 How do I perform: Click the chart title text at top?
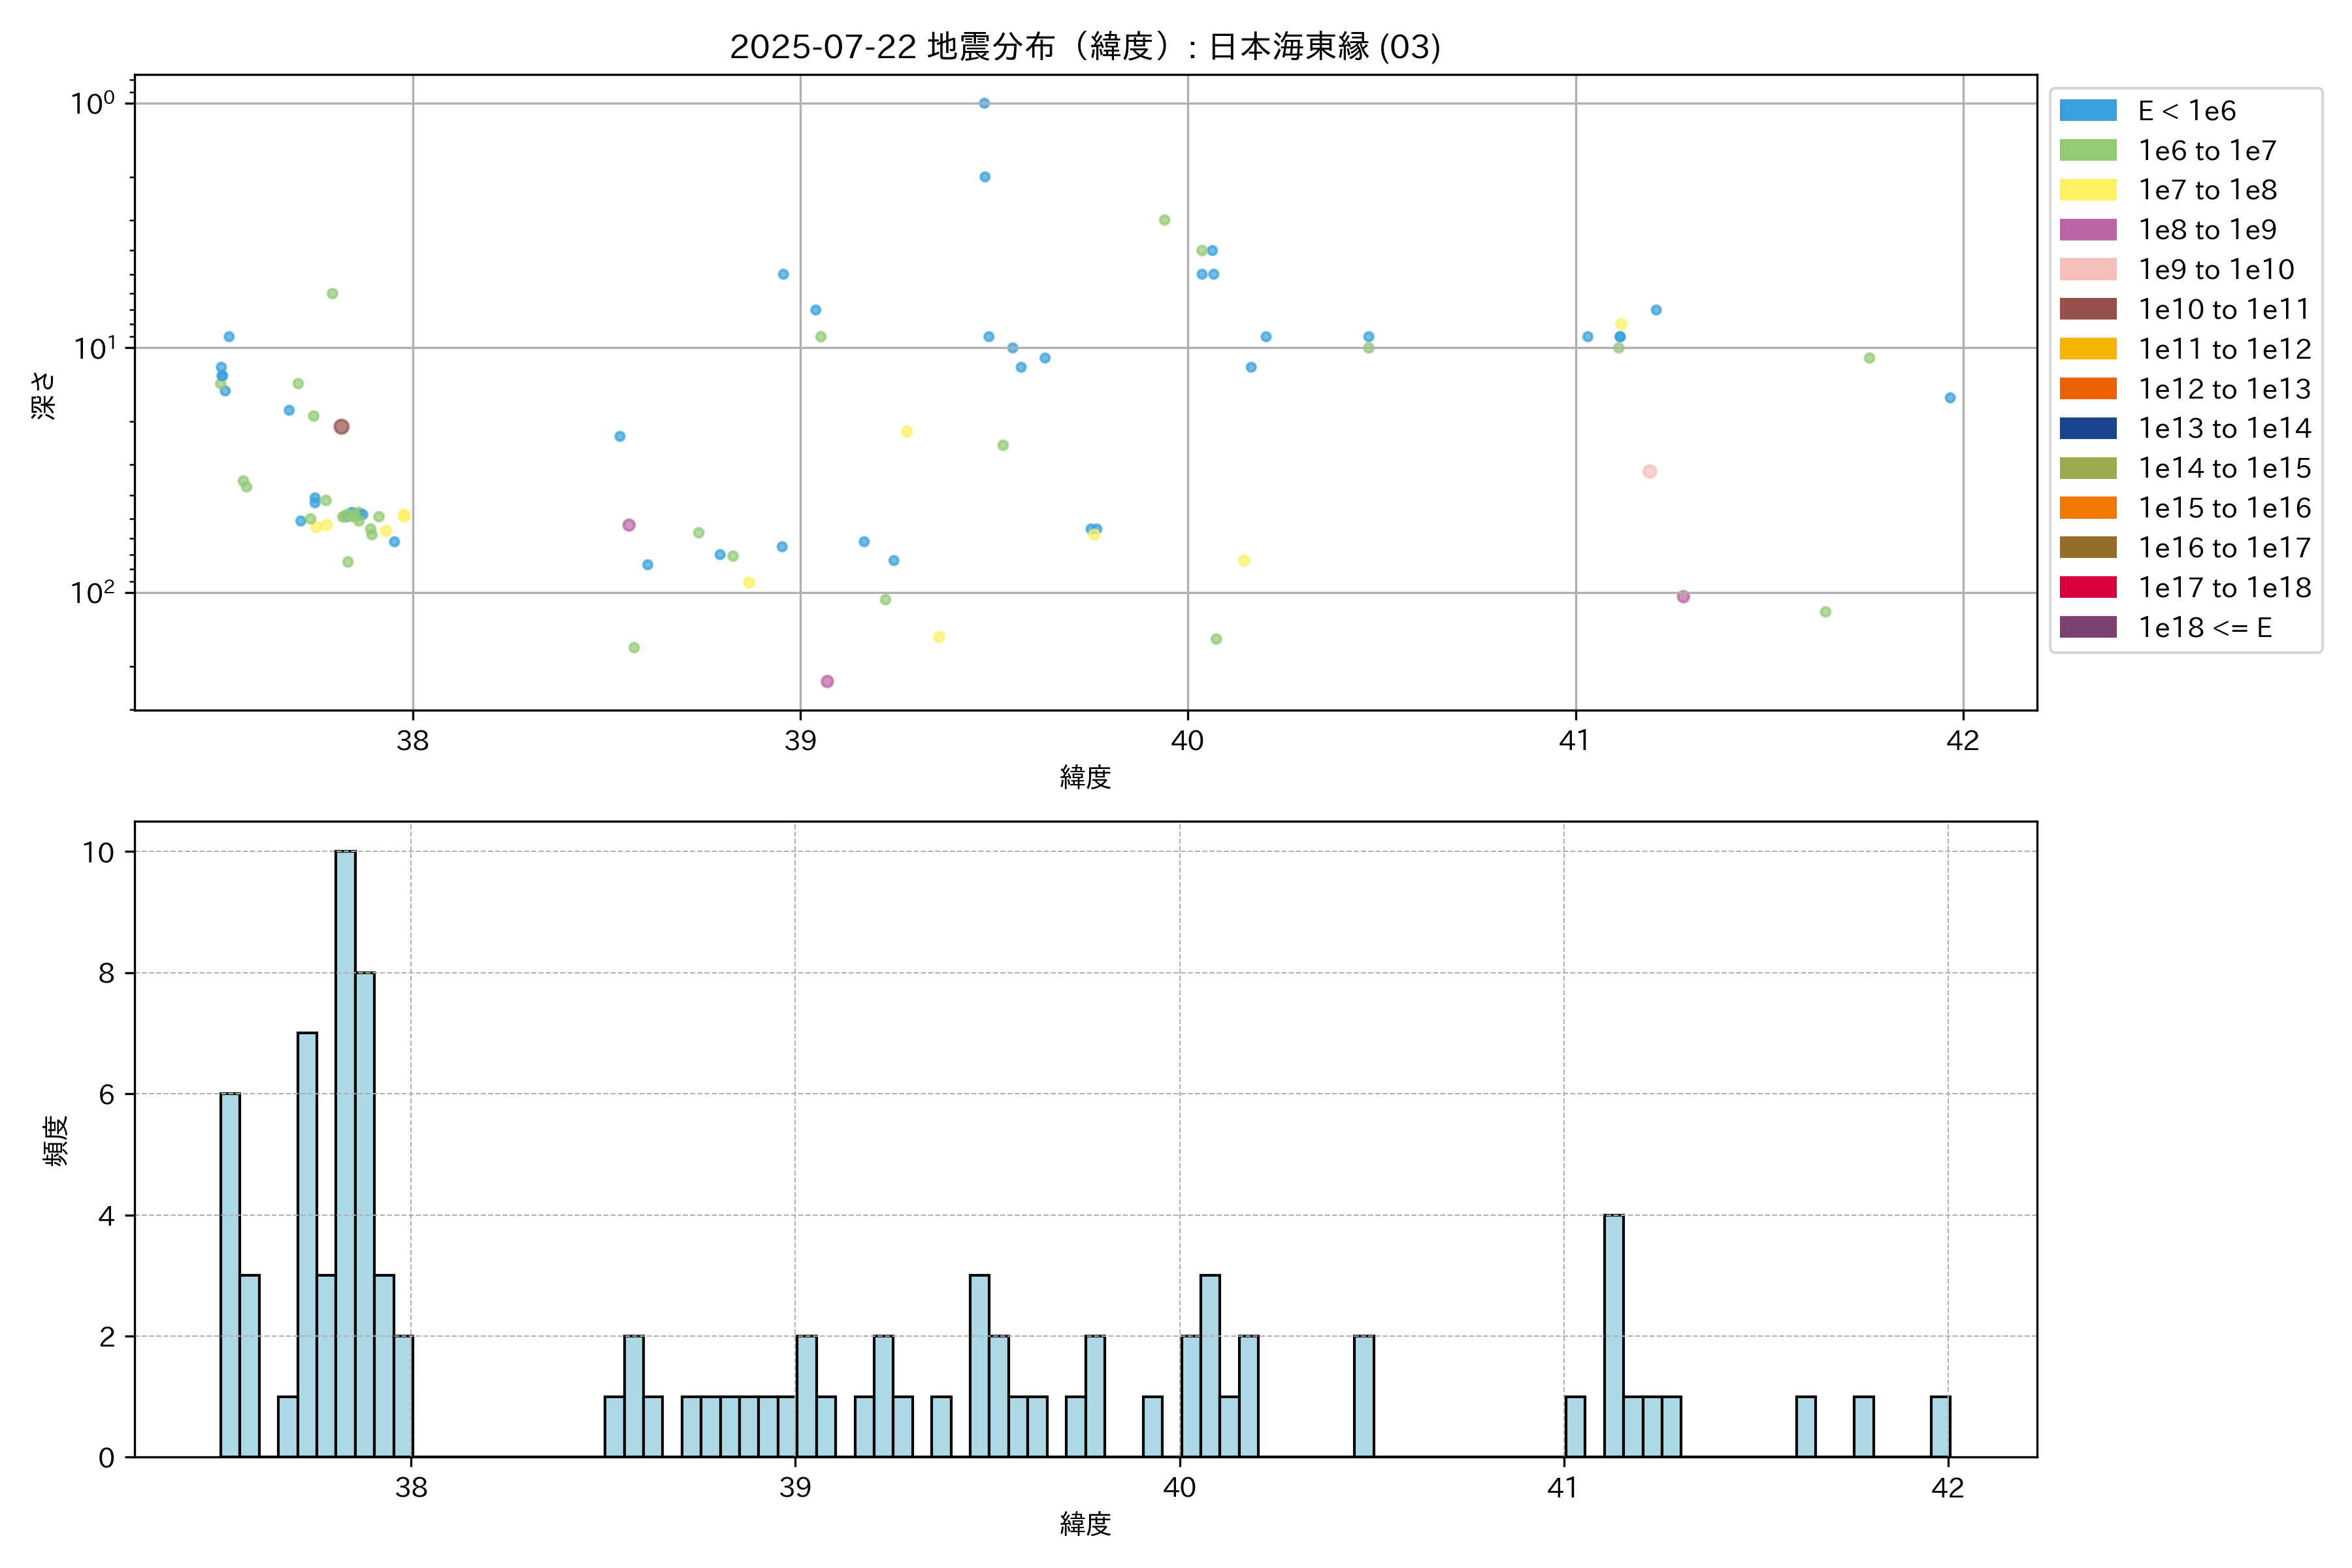[x=1085, y=47]
